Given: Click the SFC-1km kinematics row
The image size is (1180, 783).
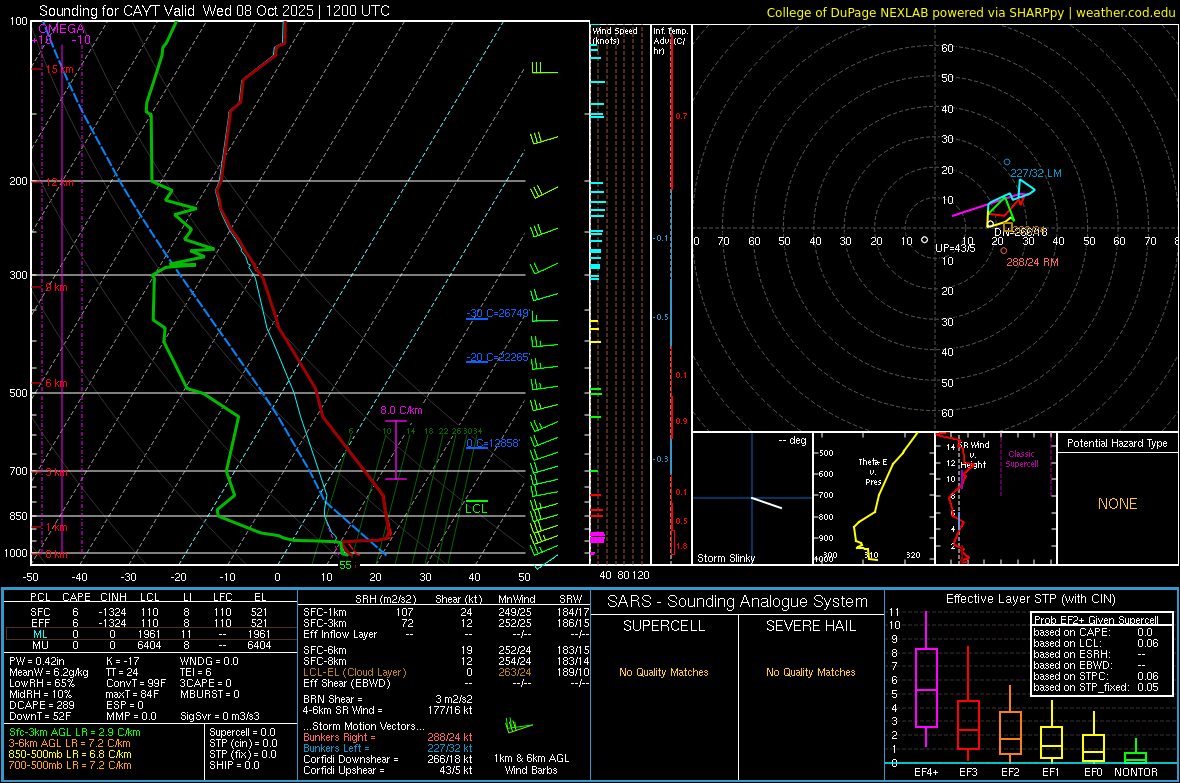Looking at the screenshot, I should 446,612.
